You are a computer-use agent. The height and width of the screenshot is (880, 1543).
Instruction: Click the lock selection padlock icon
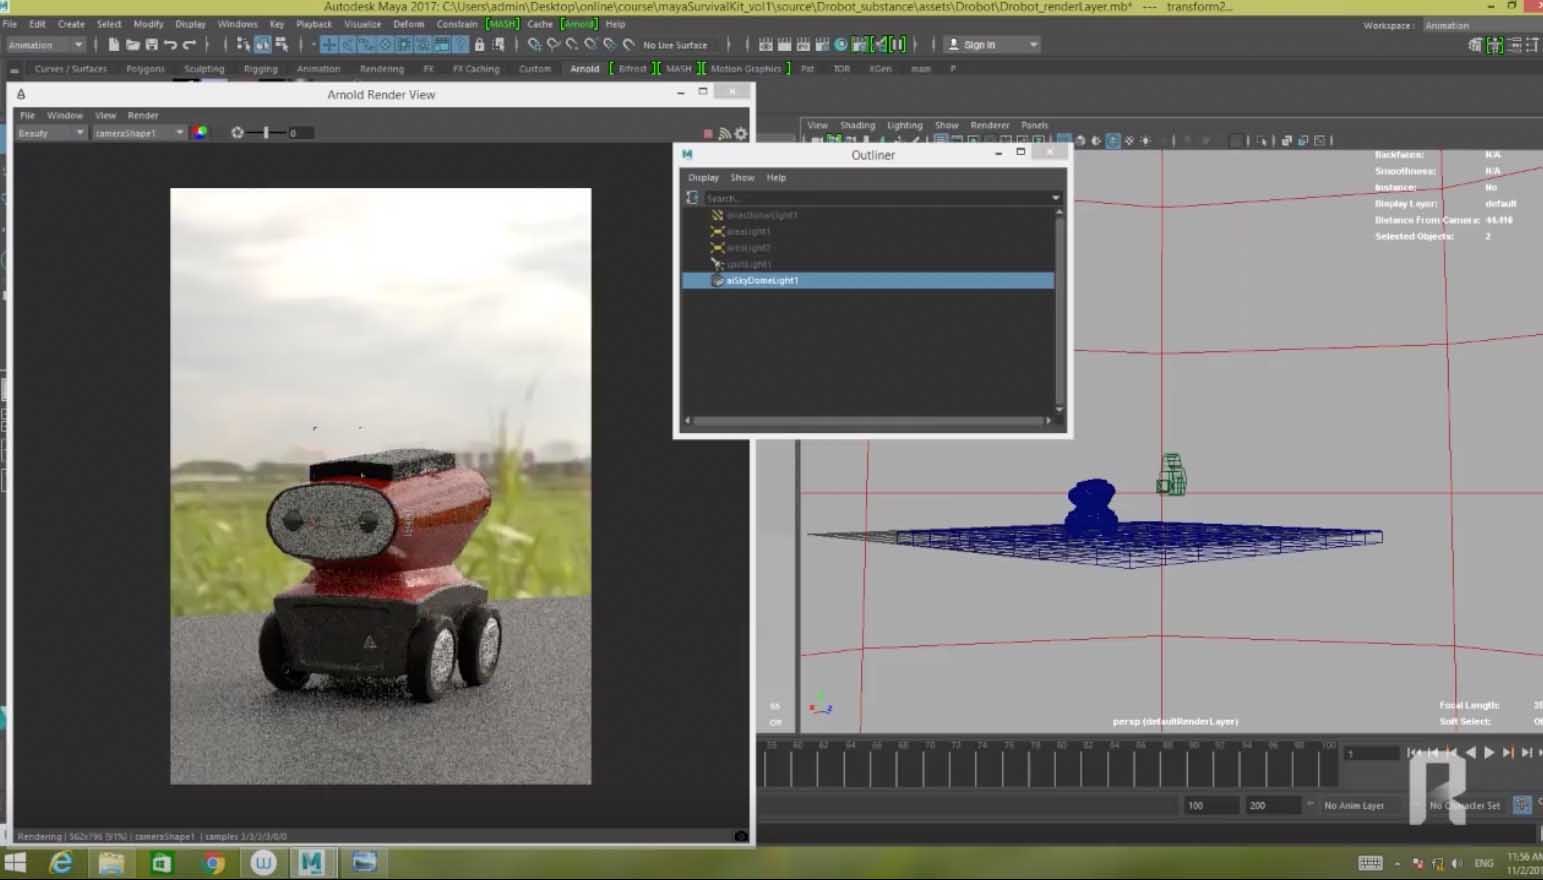tap(479, 45)
